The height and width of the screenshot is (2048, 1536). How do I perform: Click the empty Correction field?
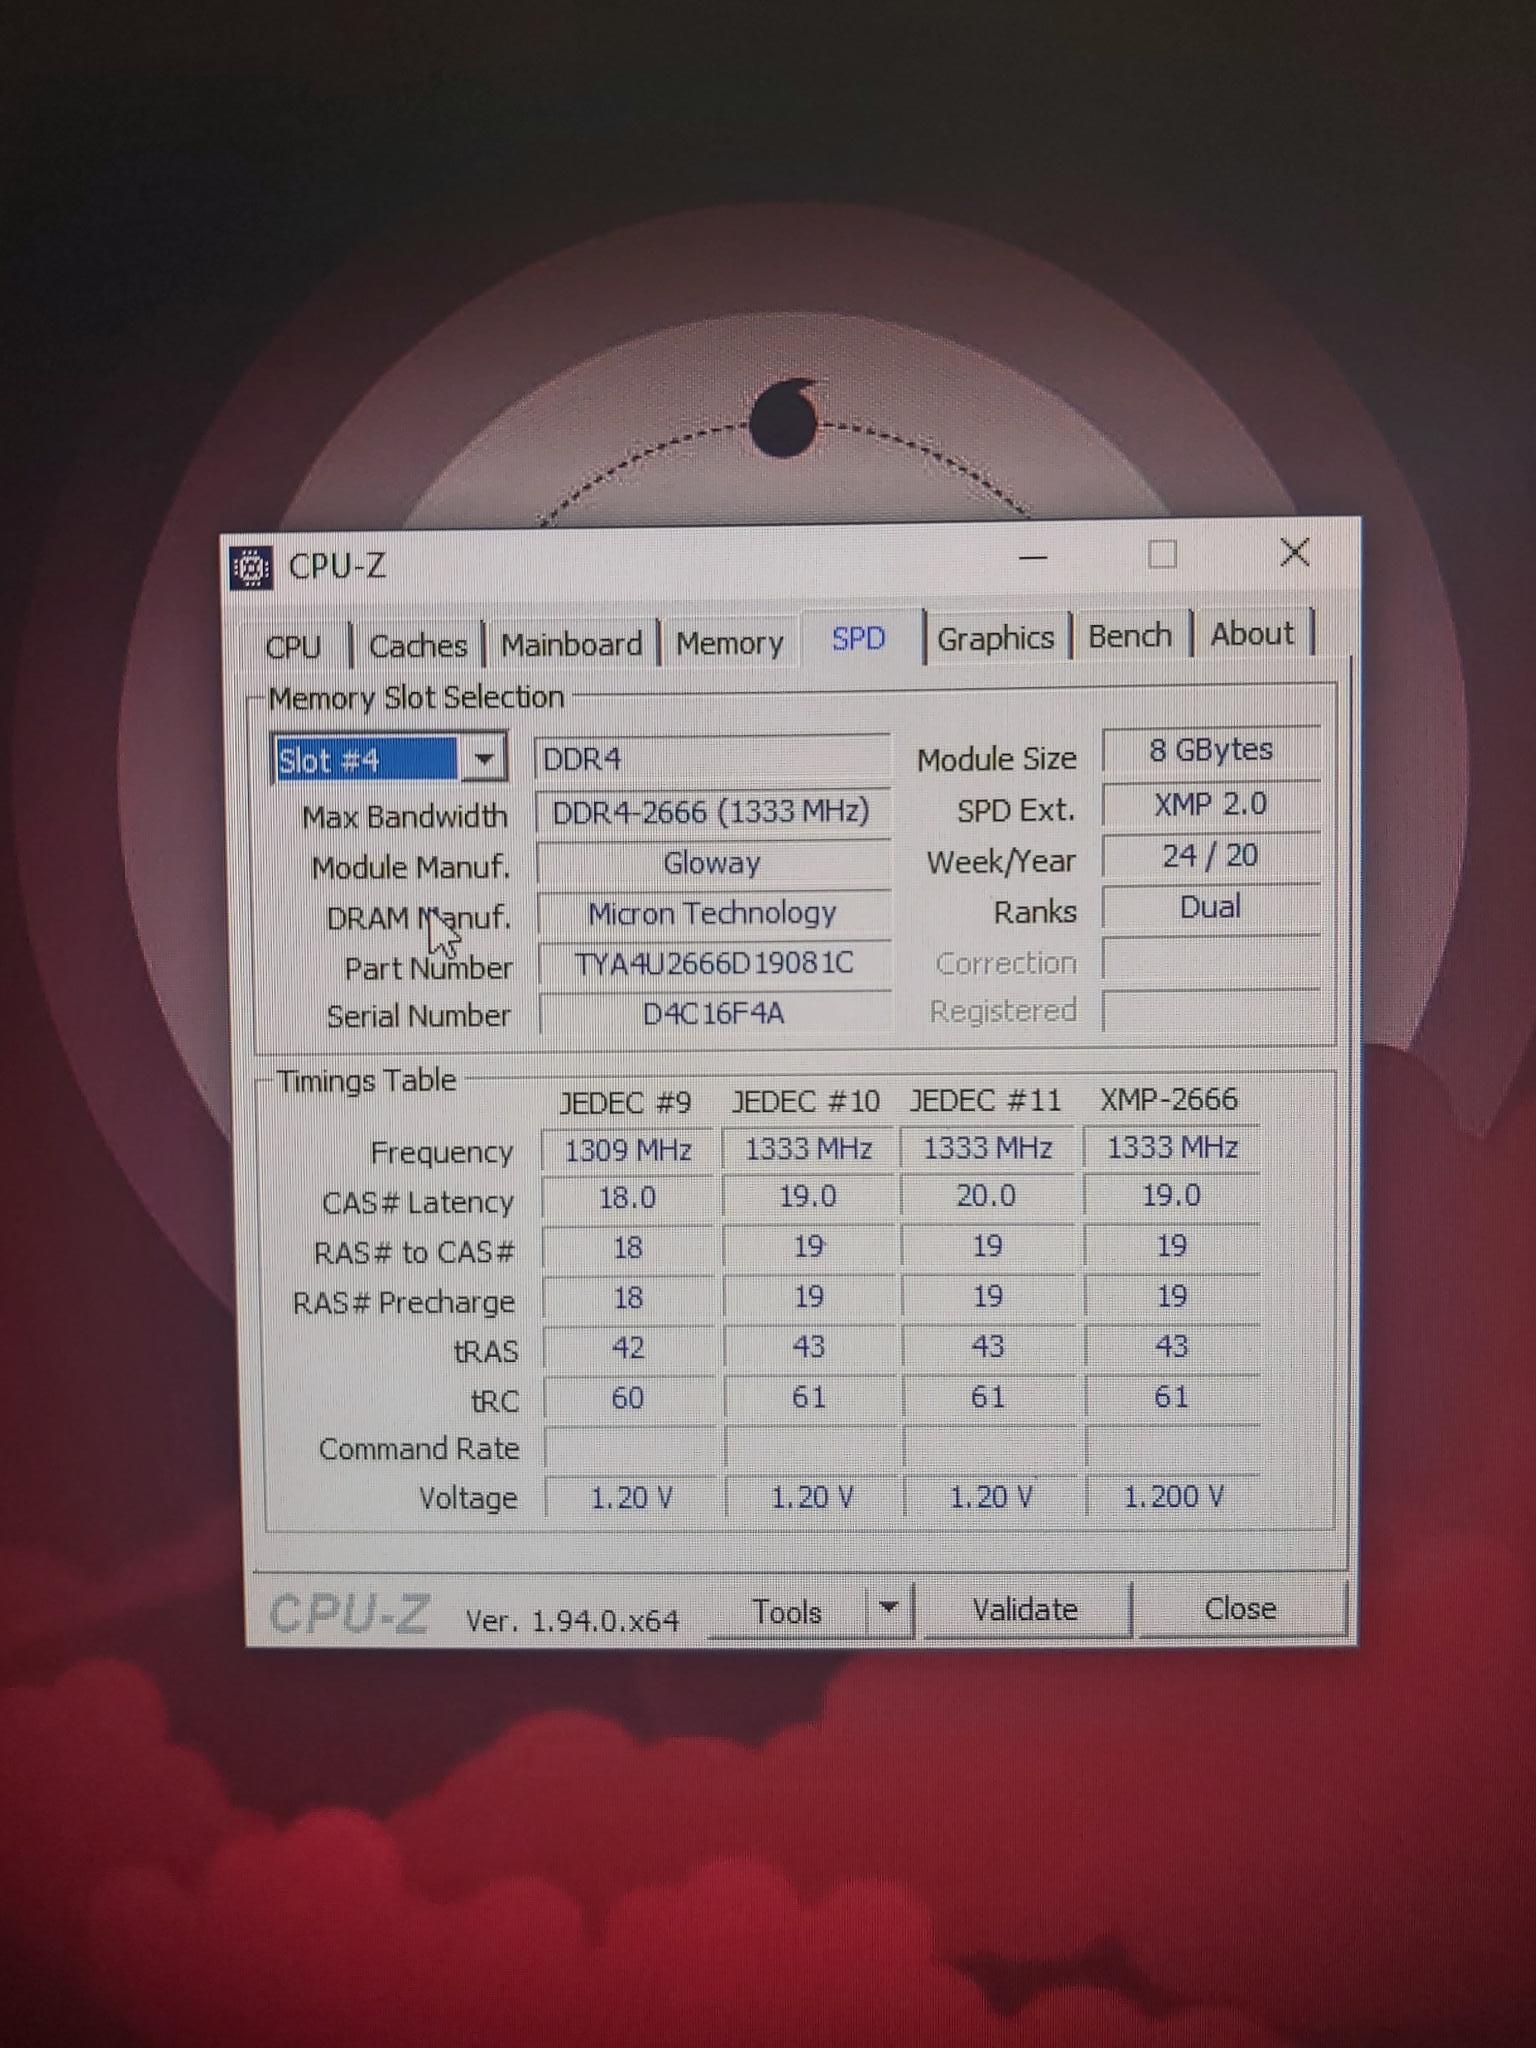[1211, 960]
